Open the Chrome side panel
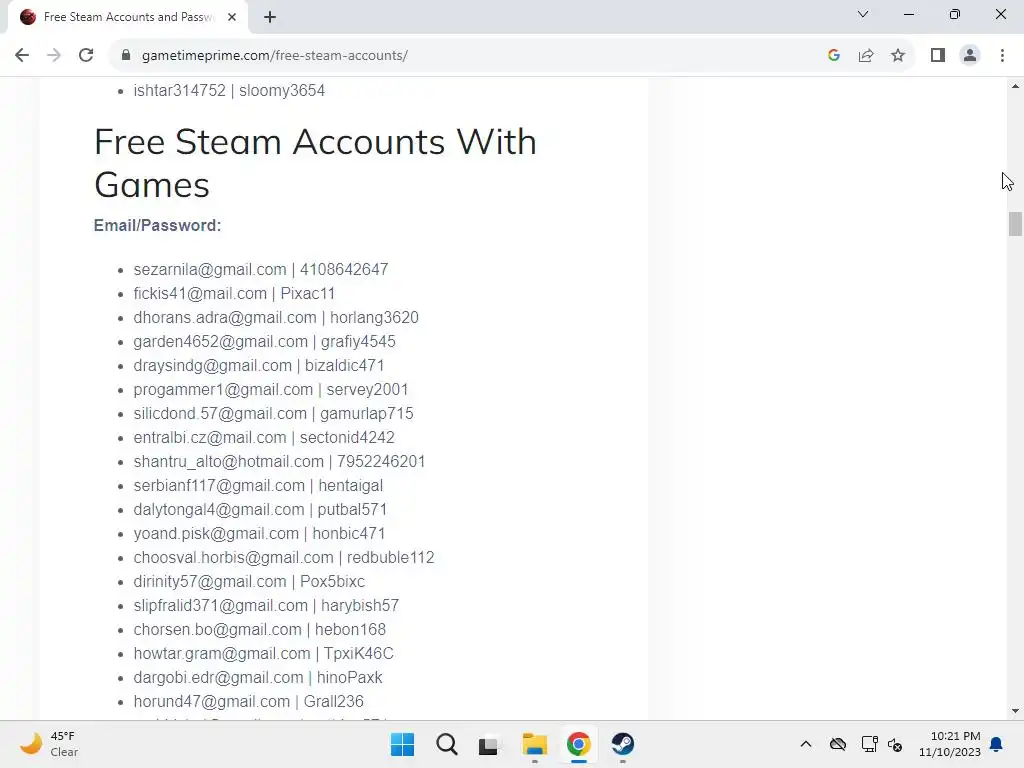1024x768 pixels. (938, 56)
